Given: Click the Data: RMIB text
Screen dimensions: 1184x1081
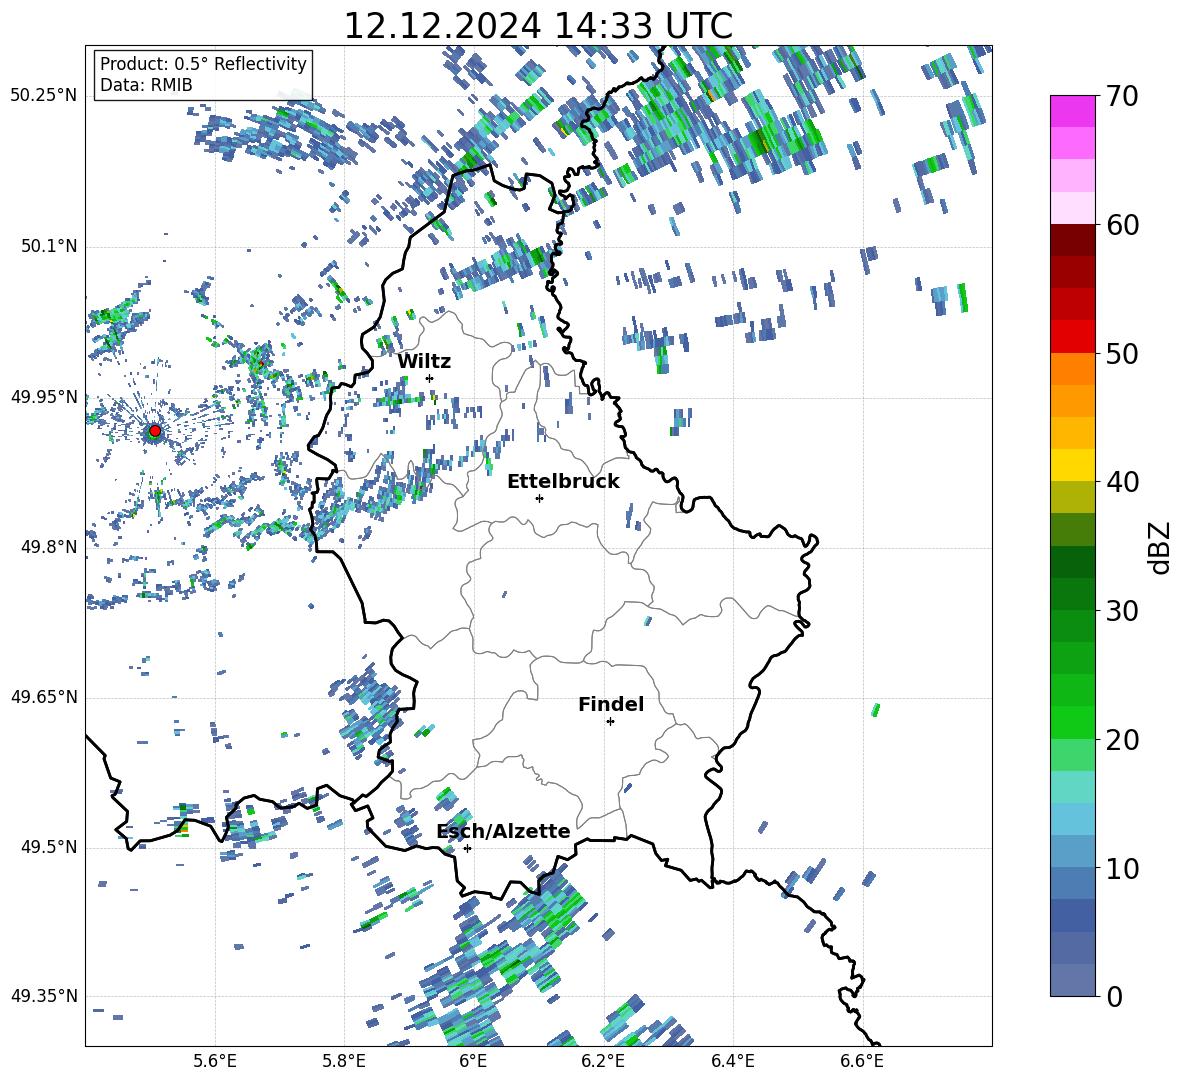Looking at the screenshot, I should coord(146,85).
